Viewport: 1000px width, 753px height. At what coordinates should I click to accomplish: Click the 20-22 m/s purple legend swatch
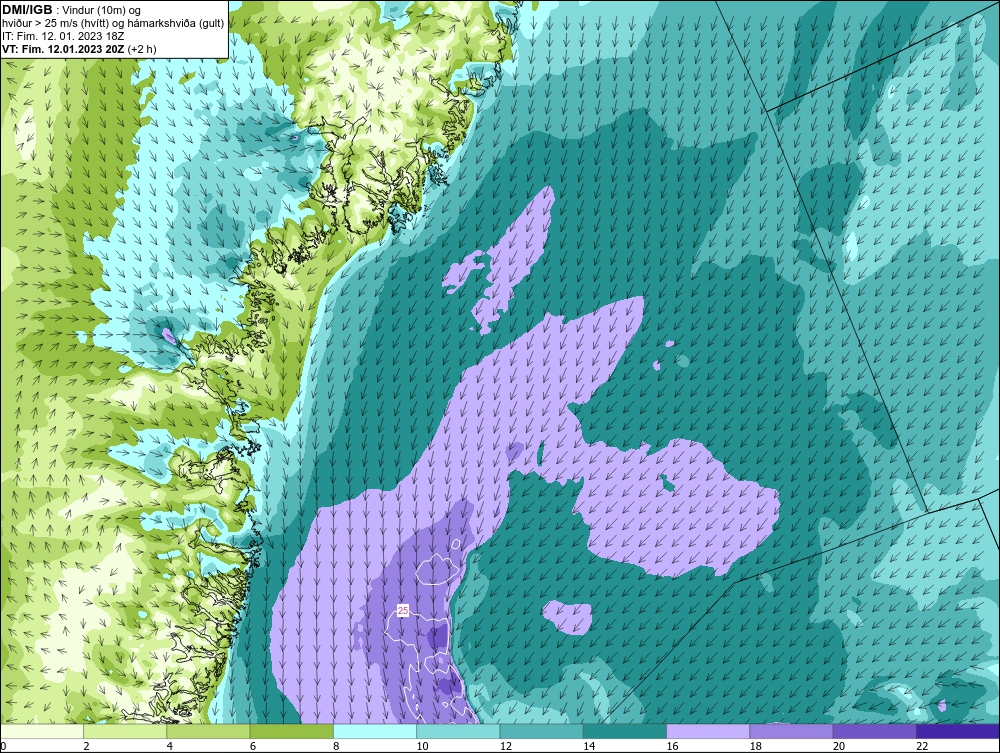point(874,731)
